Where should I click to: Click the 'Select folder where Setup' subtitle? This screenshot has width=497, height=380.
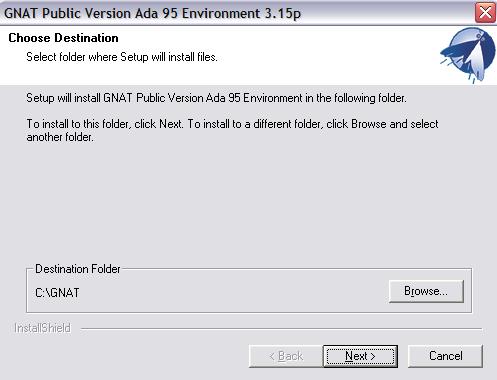(122, 57)
